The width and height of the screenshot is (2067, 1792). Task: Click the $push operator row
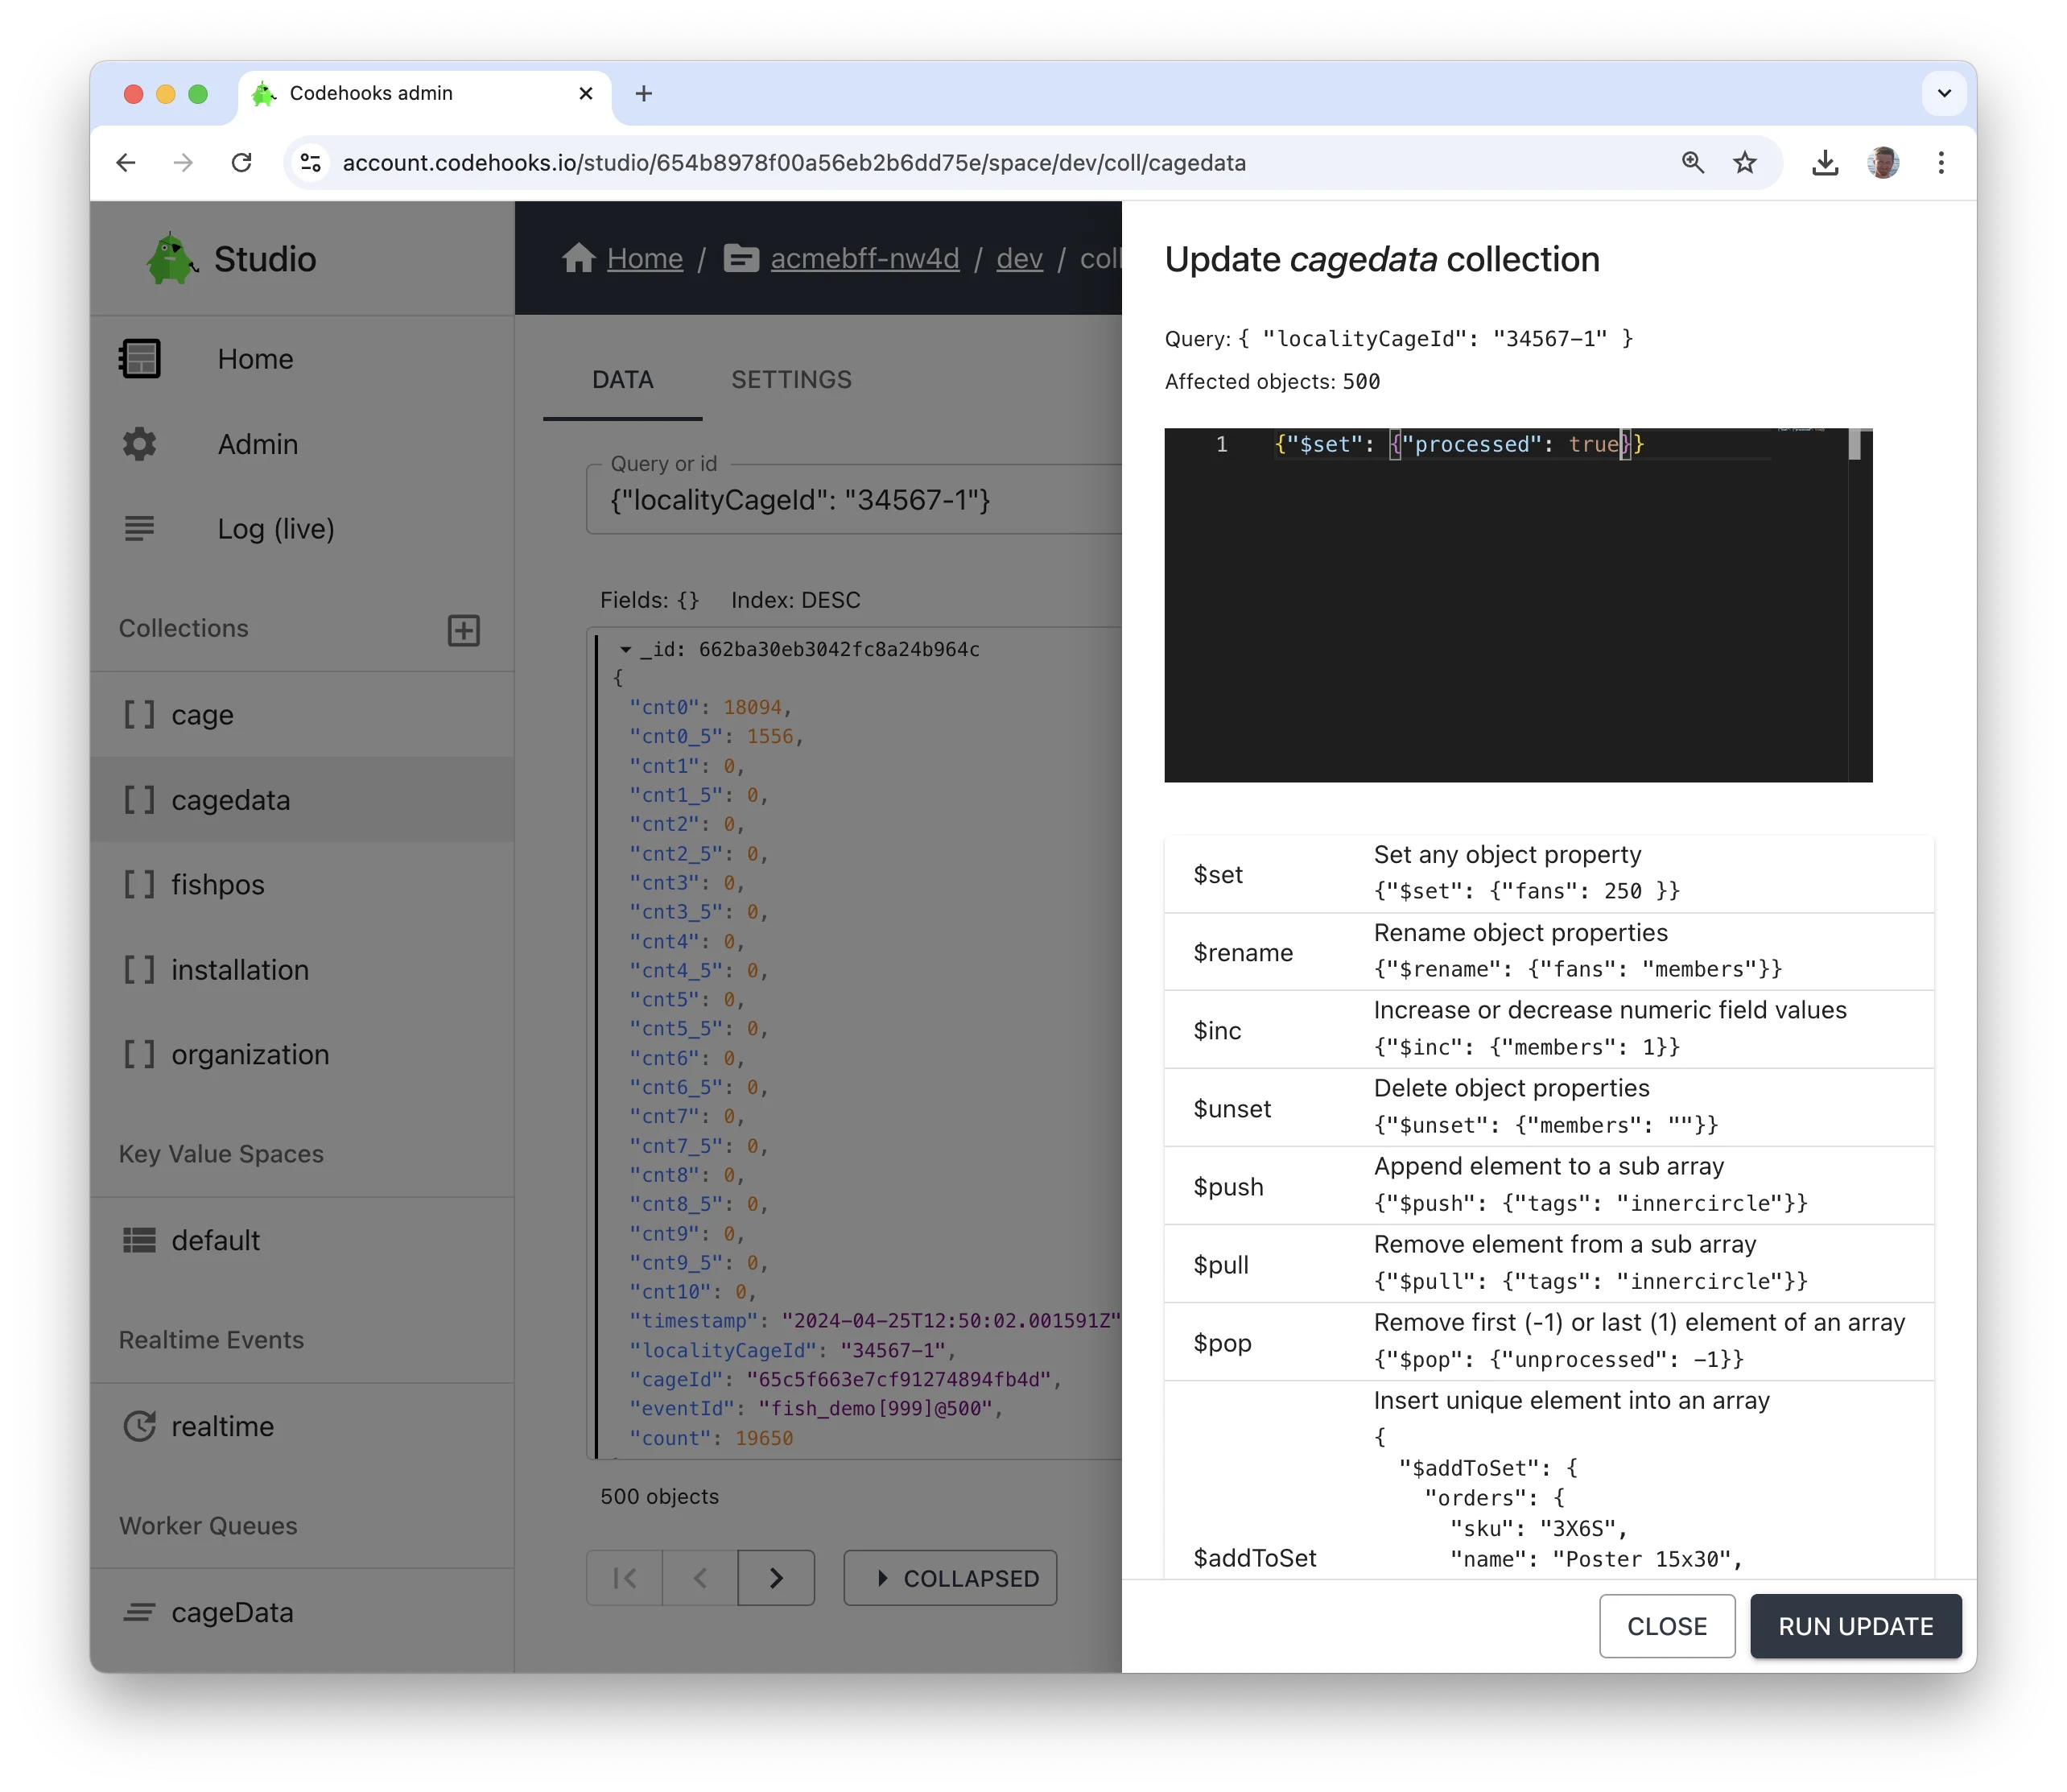[x=1549, y=1186]
